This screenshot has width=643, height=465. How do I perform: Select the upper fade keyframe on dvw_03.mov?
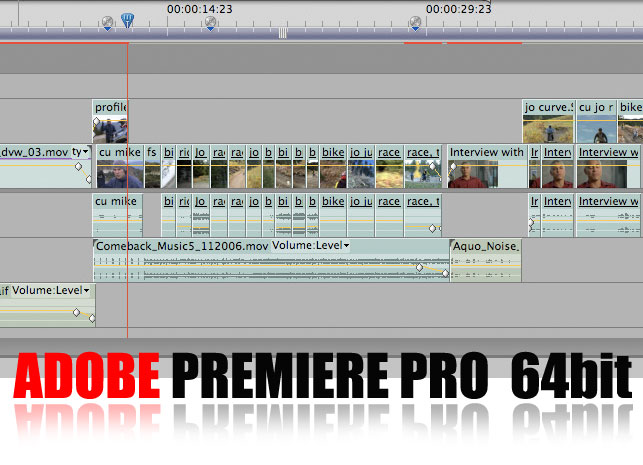point(78,166)
